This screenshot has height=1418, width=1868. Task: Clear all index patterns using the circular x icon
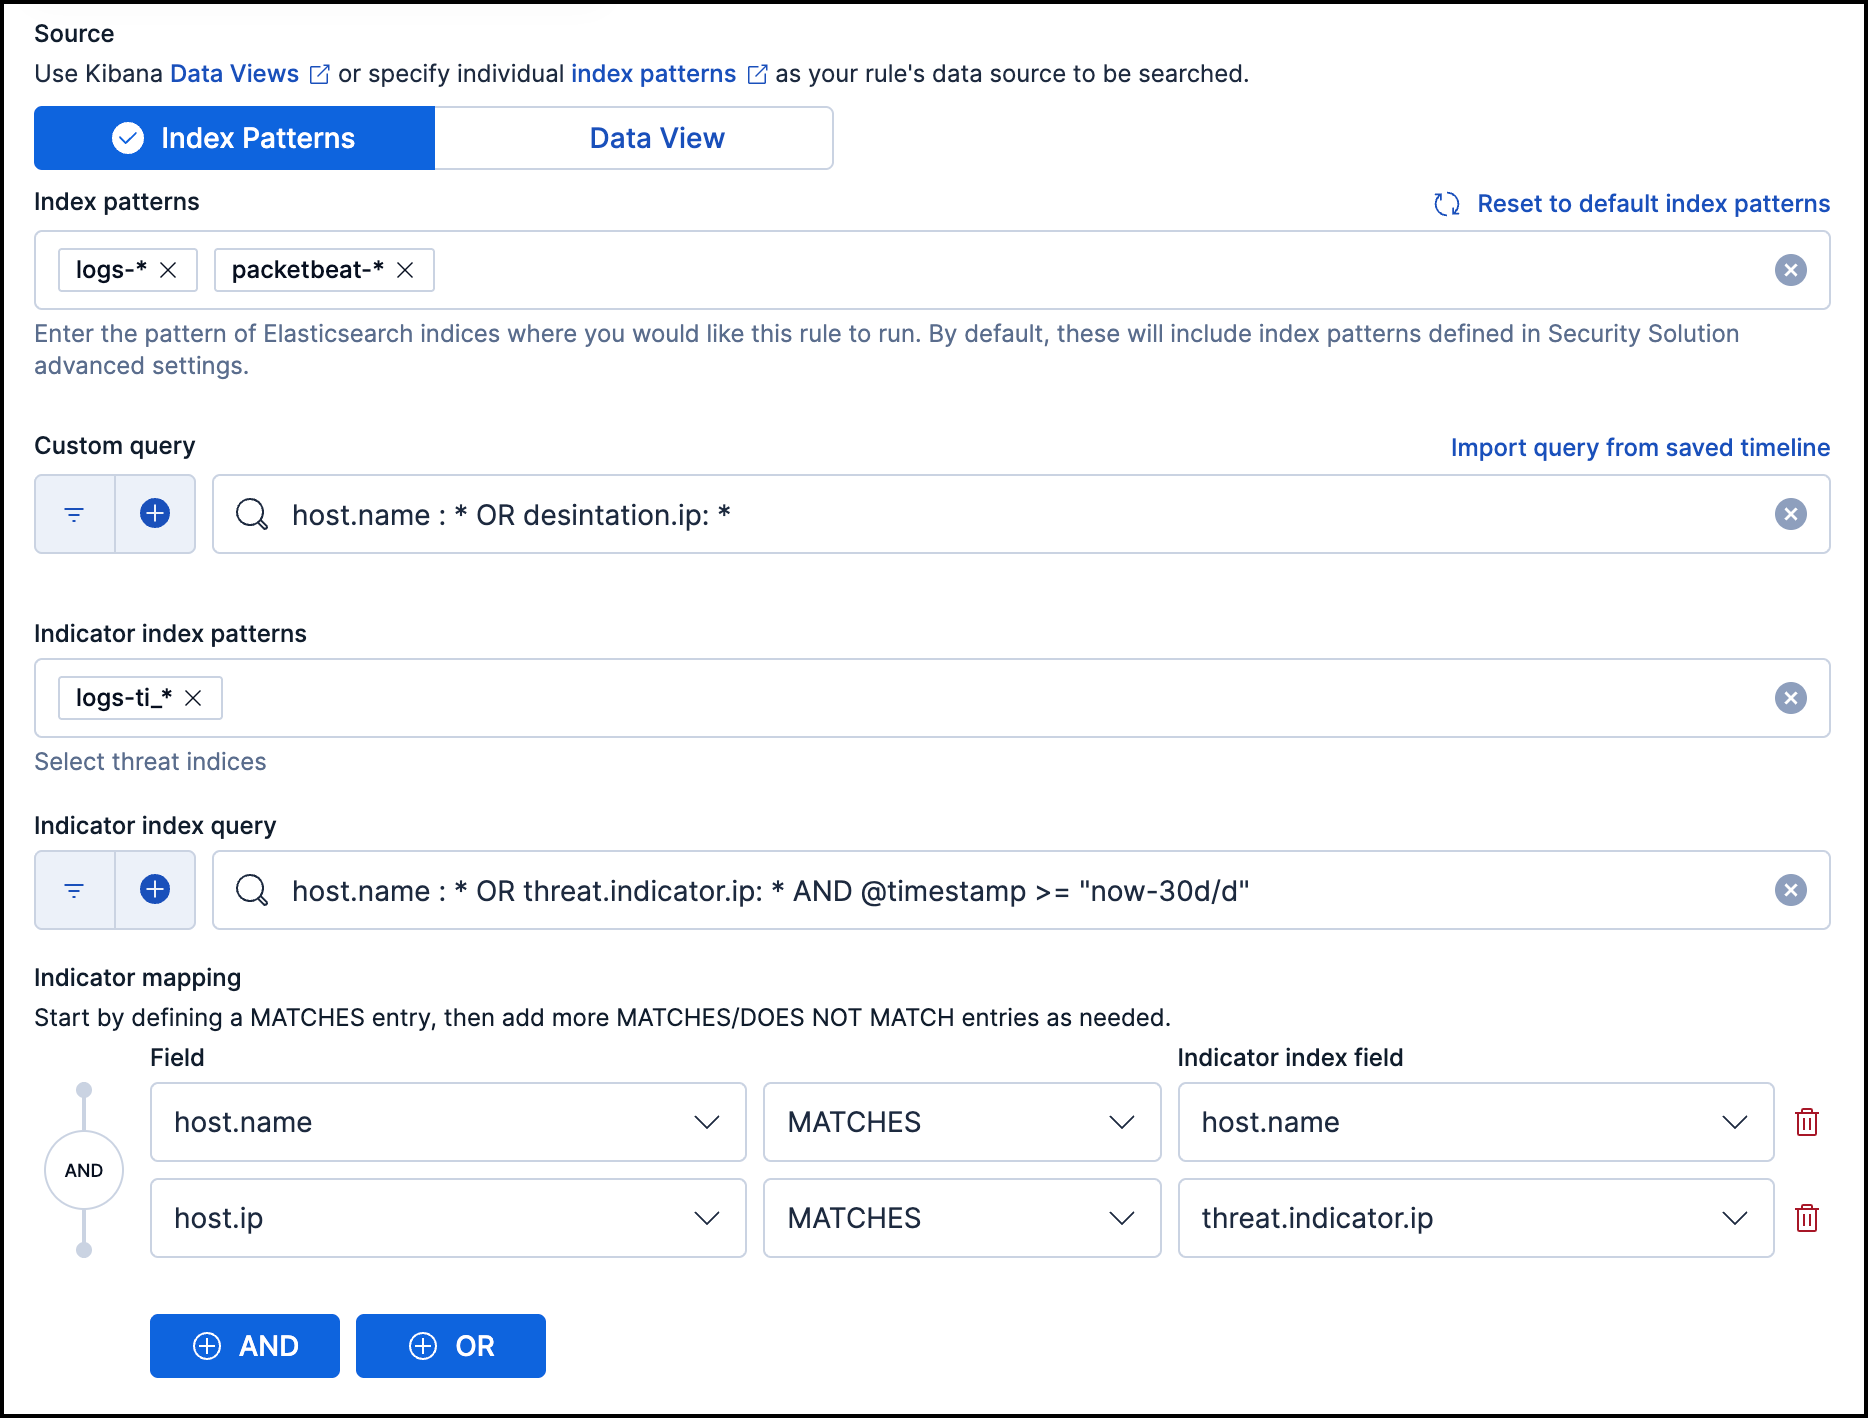tap(1790, 269)
